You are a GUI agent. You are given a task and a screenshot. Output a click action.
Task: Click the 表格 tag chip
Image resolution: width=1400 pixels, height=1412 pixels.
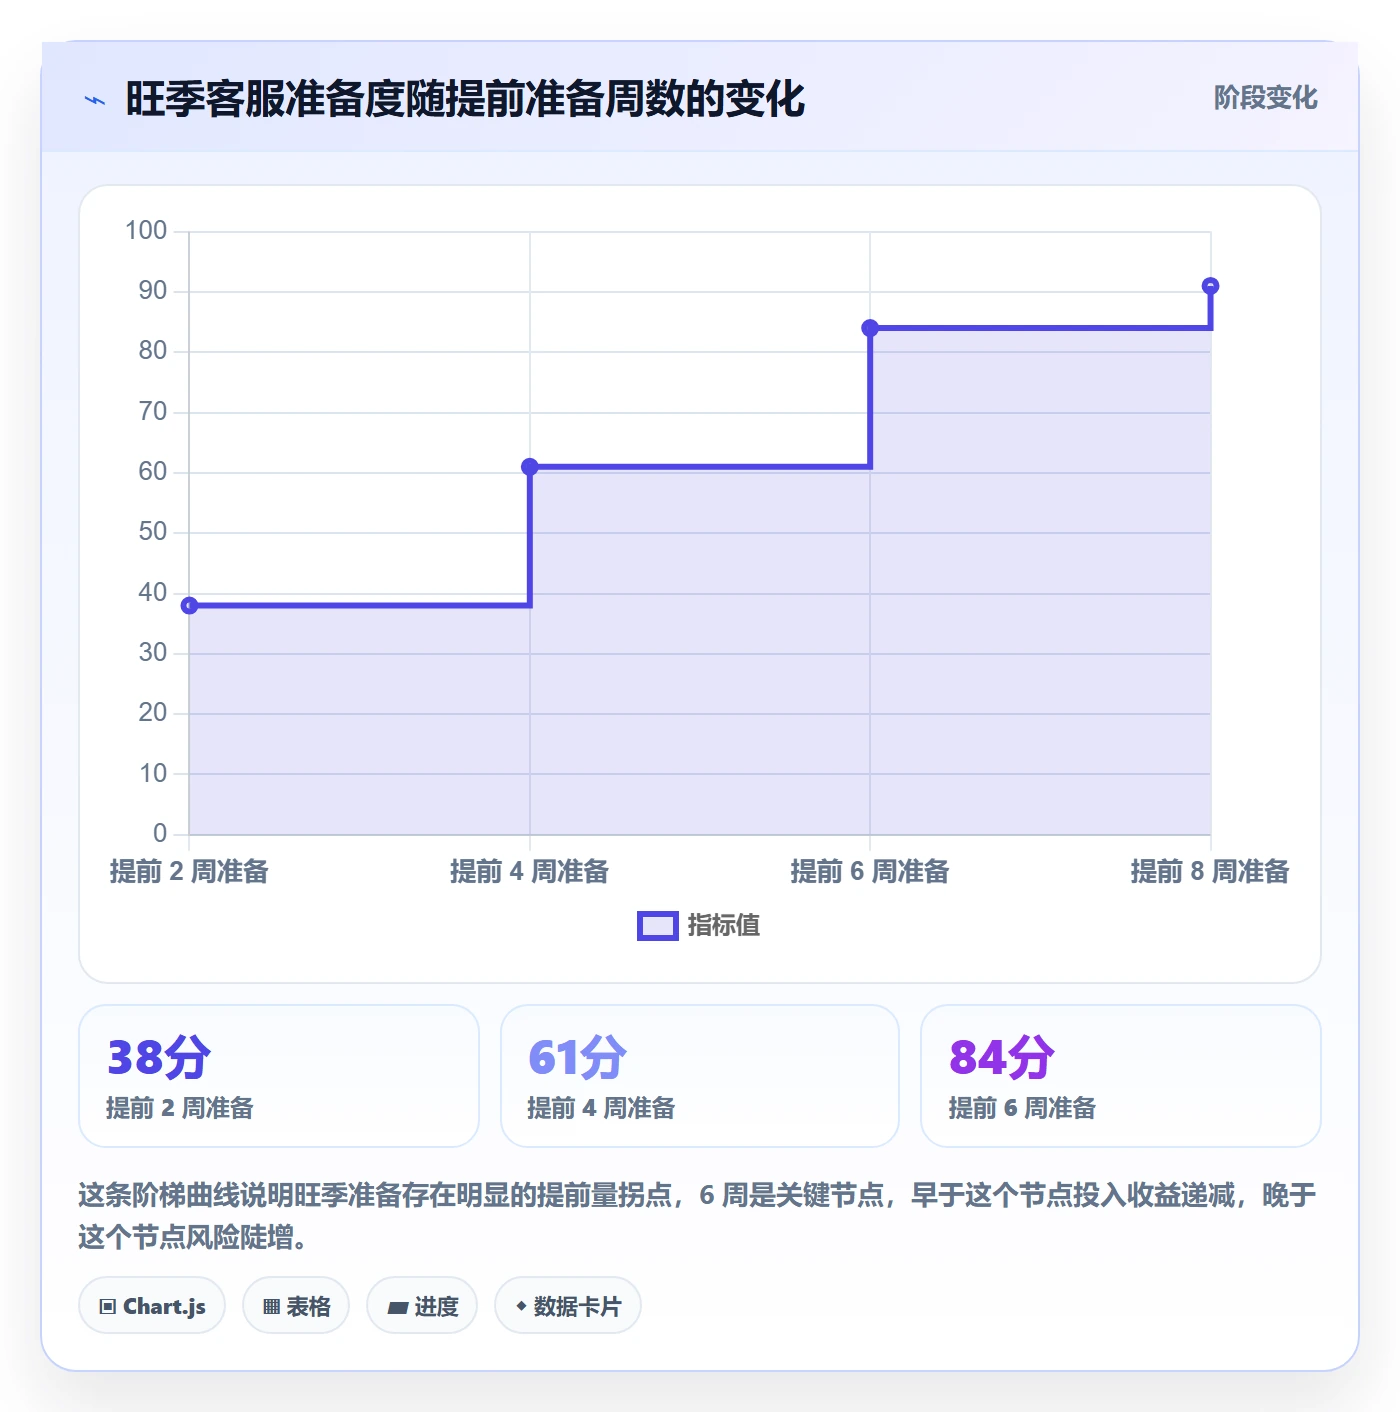coord(296,1305)
